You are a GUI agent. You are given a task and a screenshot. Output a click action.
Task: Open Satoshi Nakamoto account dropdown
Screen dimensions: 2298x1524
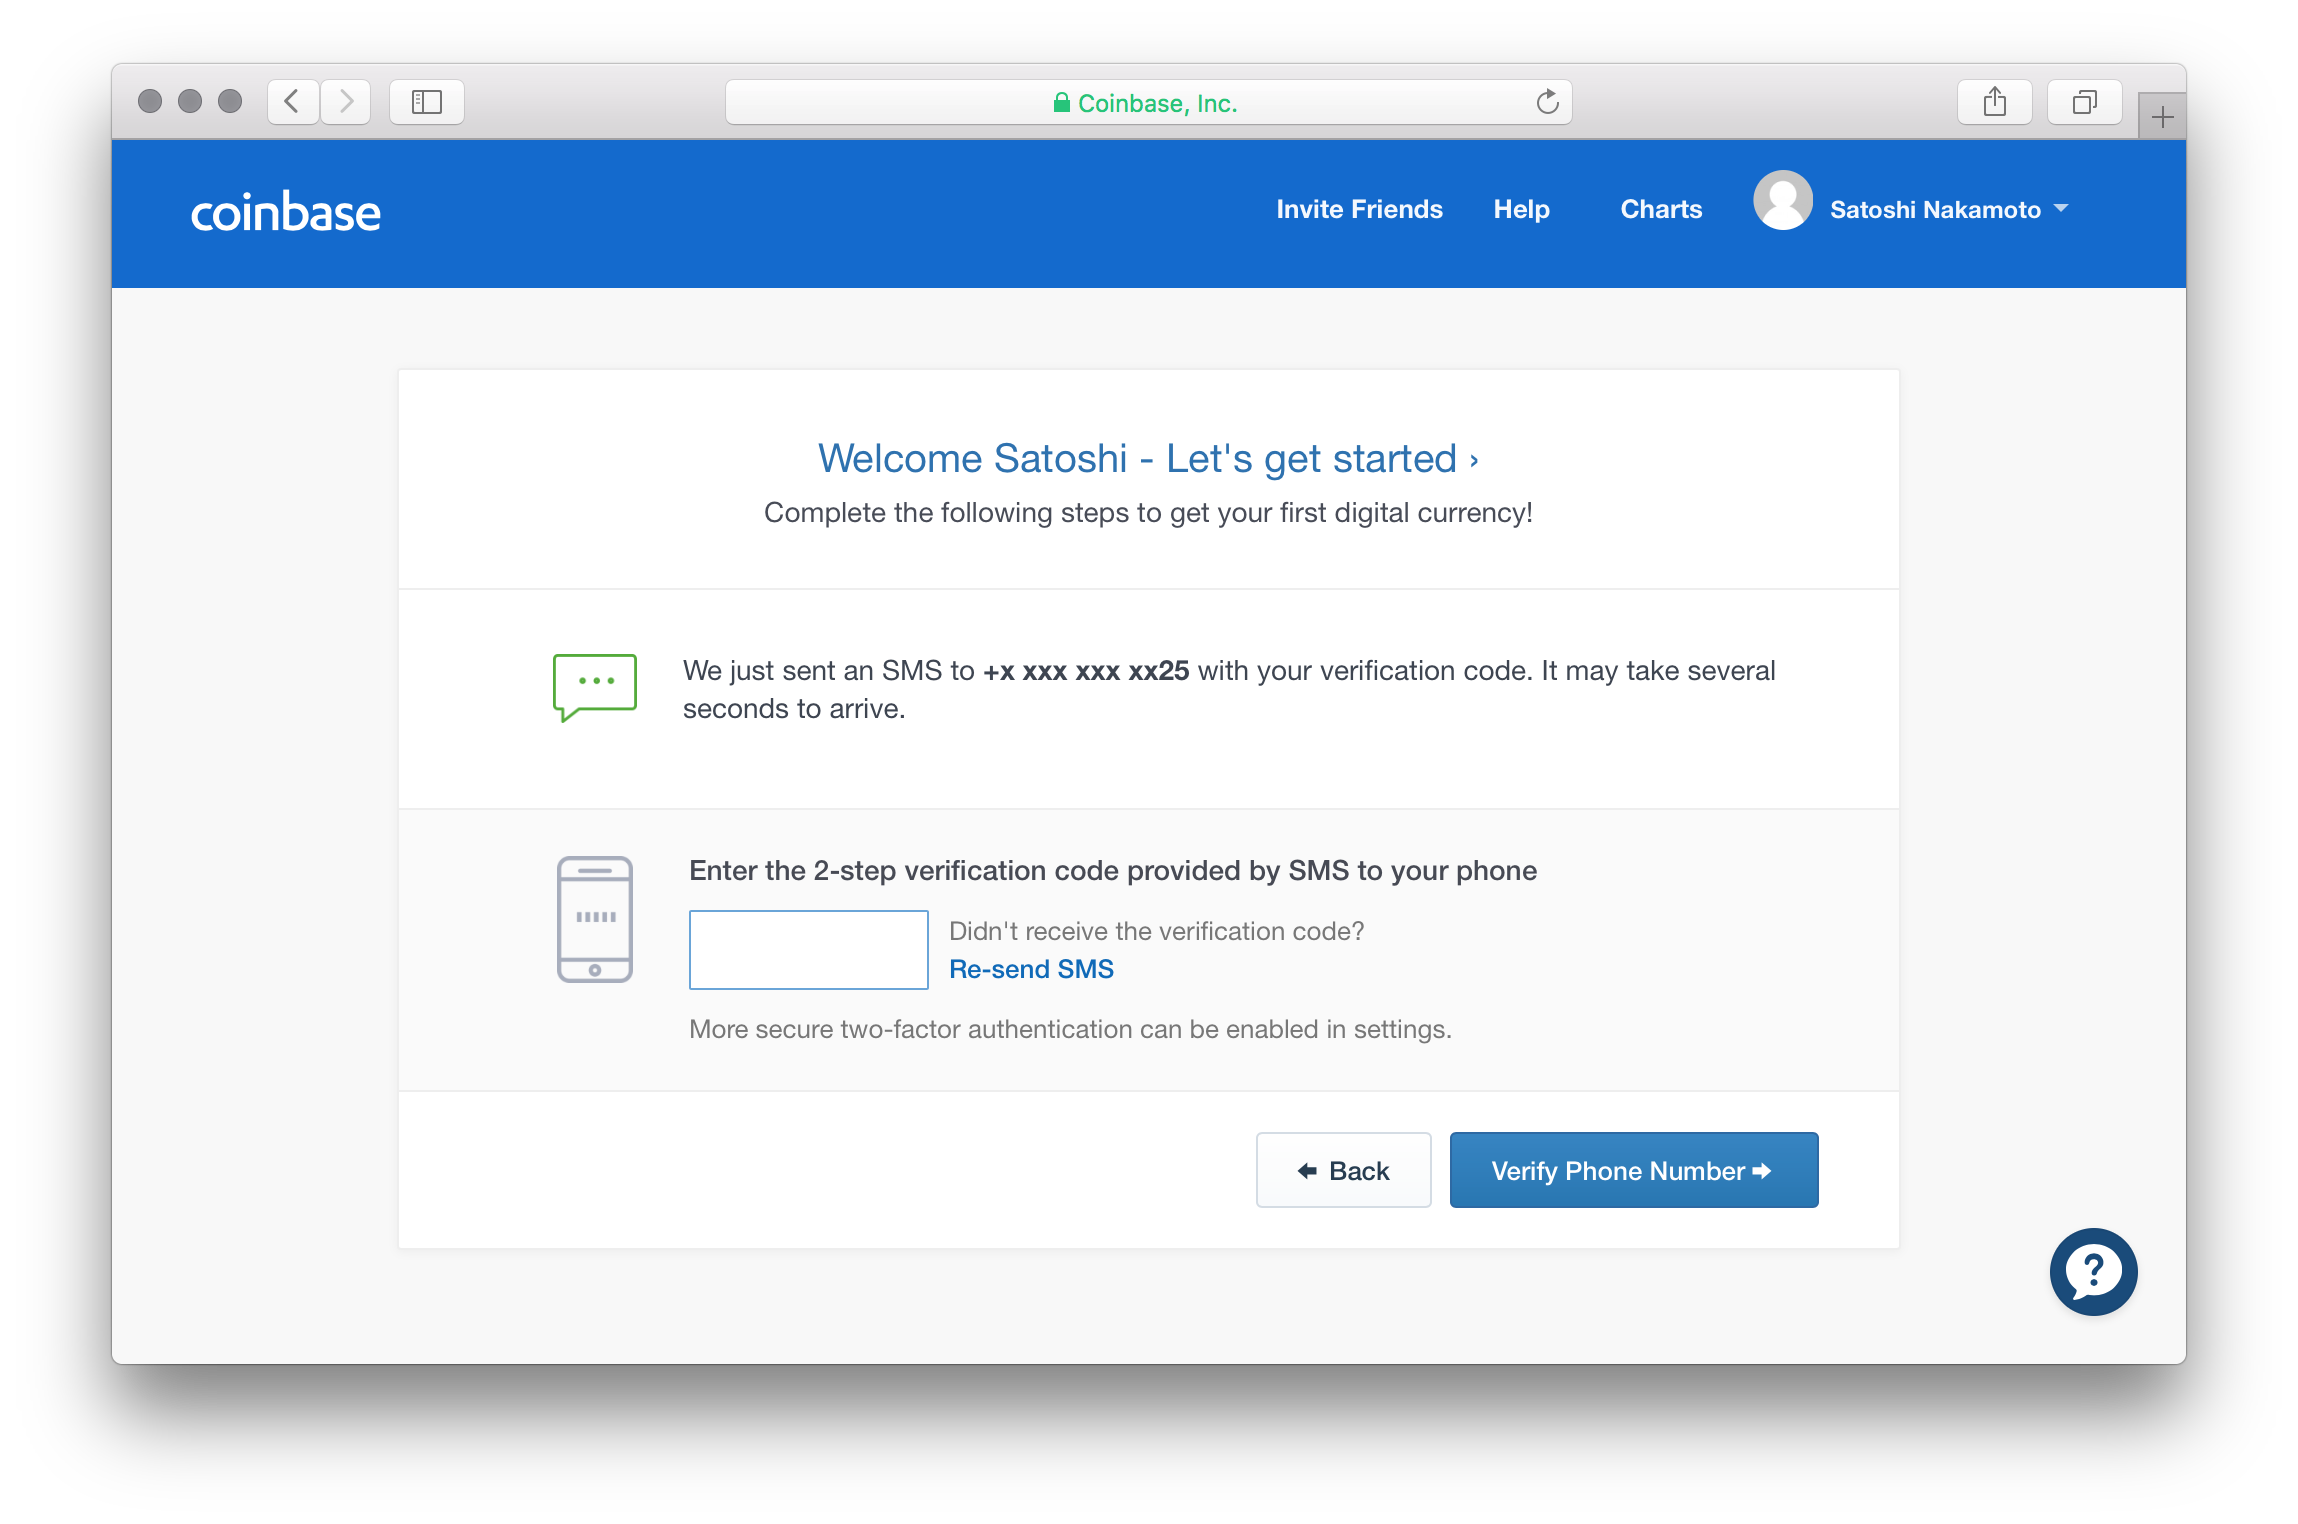(x=1949, y=210)
